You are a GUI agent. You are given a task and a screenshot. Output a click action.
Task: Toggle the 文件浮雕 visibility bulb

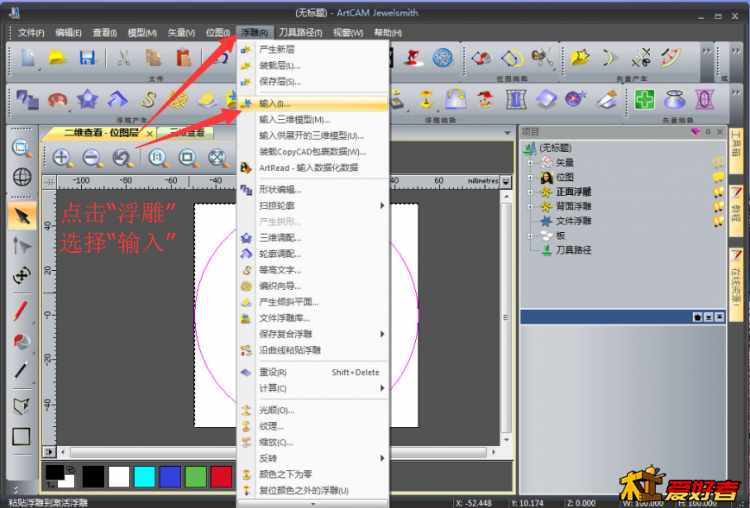[718, 221]
